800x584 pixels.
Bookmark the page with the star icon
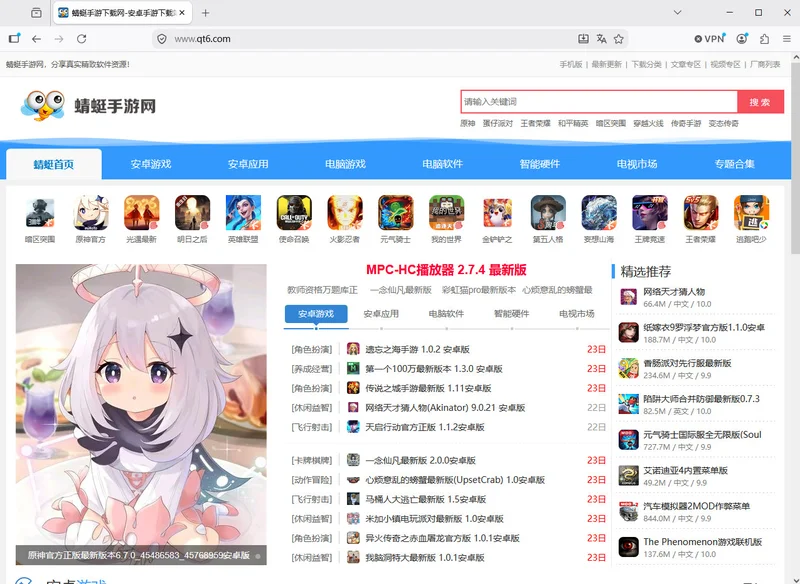click(x=619, y=39)
